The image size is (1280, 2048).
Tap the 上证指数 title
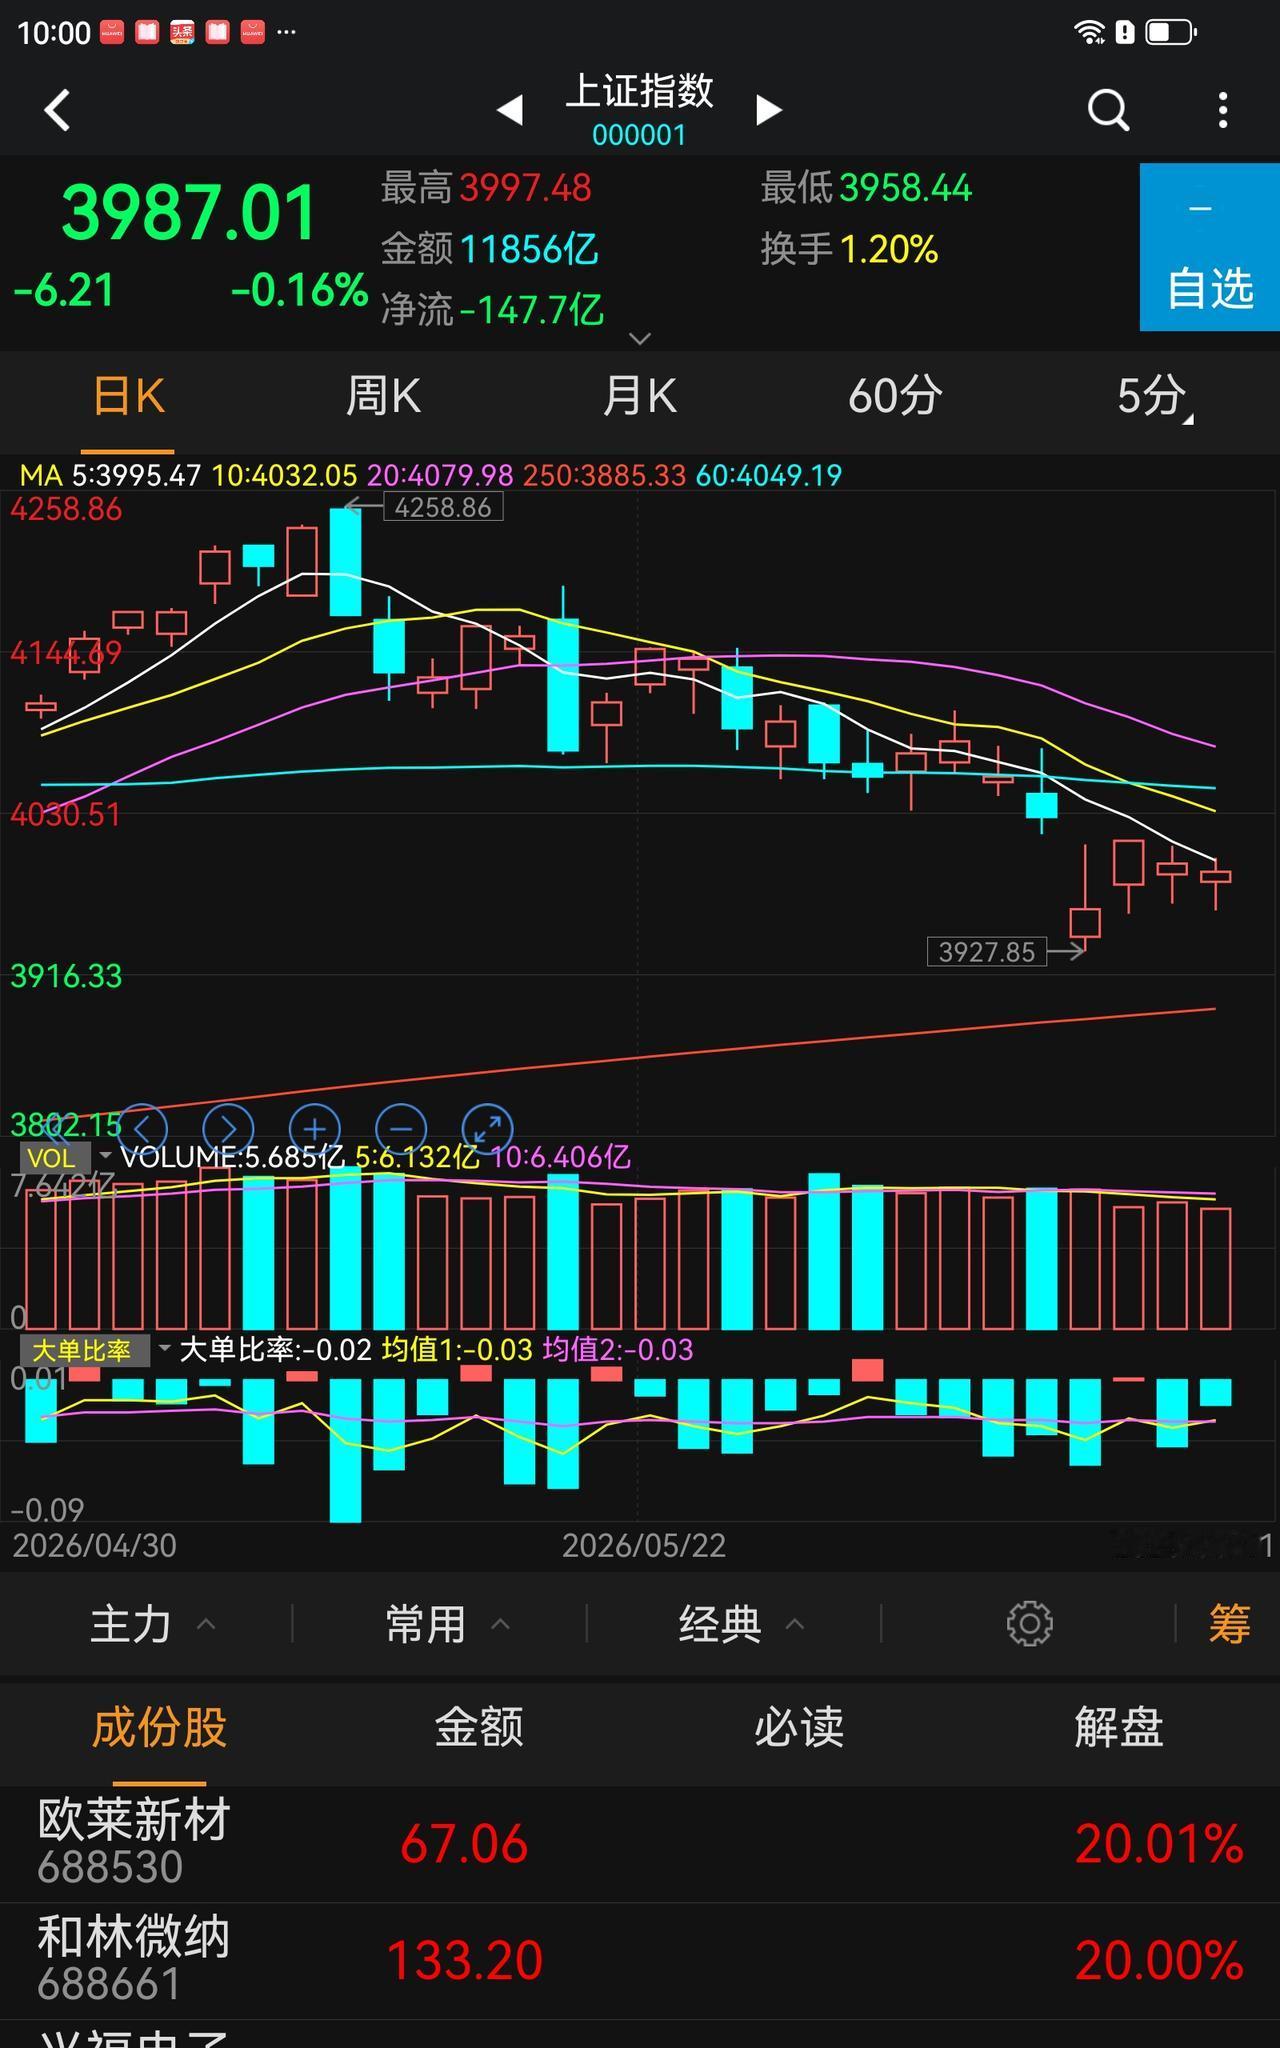pos(639,91)
